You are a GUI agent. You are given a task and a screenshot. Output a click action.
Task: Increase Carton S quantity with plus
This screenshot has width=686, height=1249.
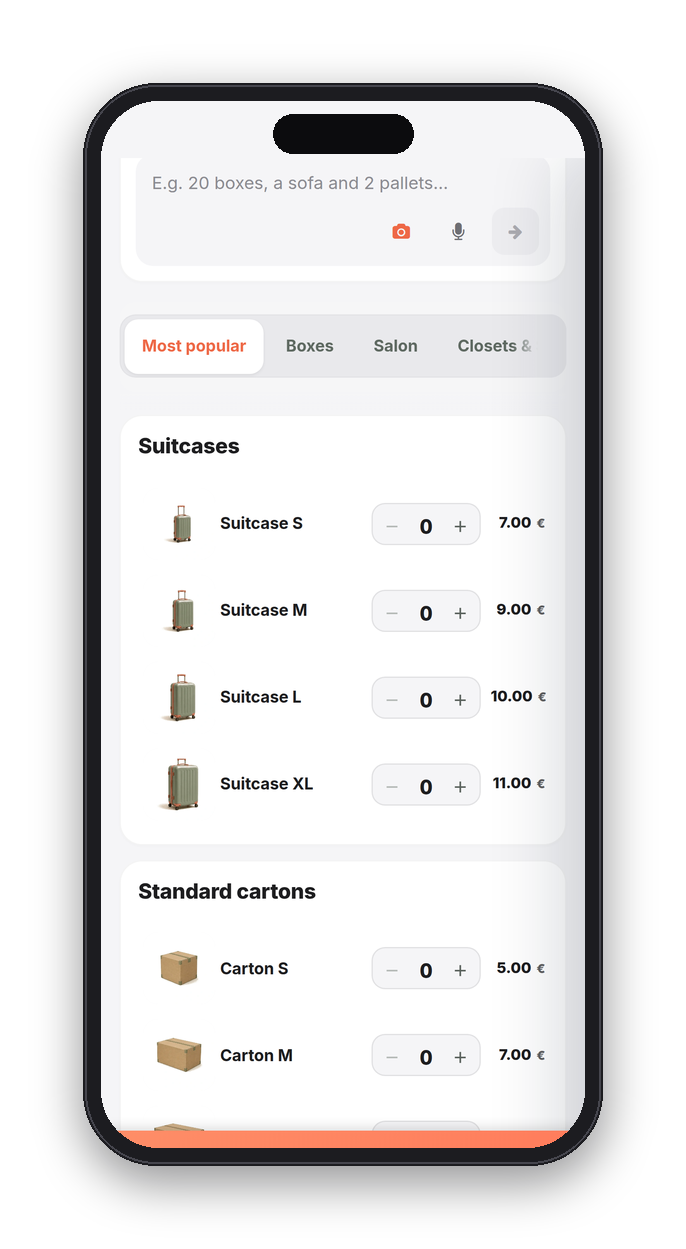460,971
